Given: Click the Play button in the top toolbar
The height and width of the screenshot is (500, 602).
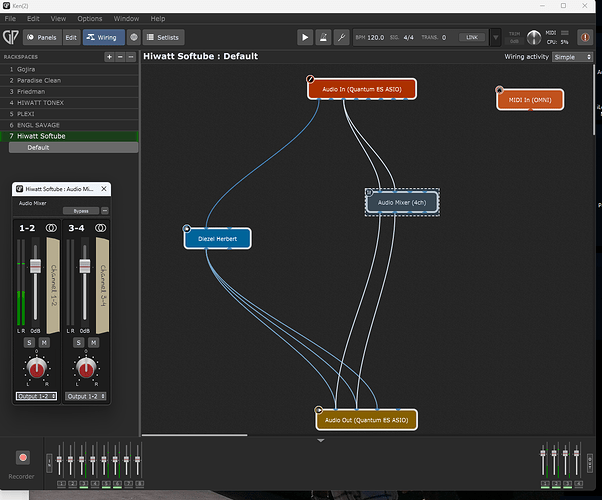Looking at the screenshot, I should pyautogui.click(x=306, y=37).
